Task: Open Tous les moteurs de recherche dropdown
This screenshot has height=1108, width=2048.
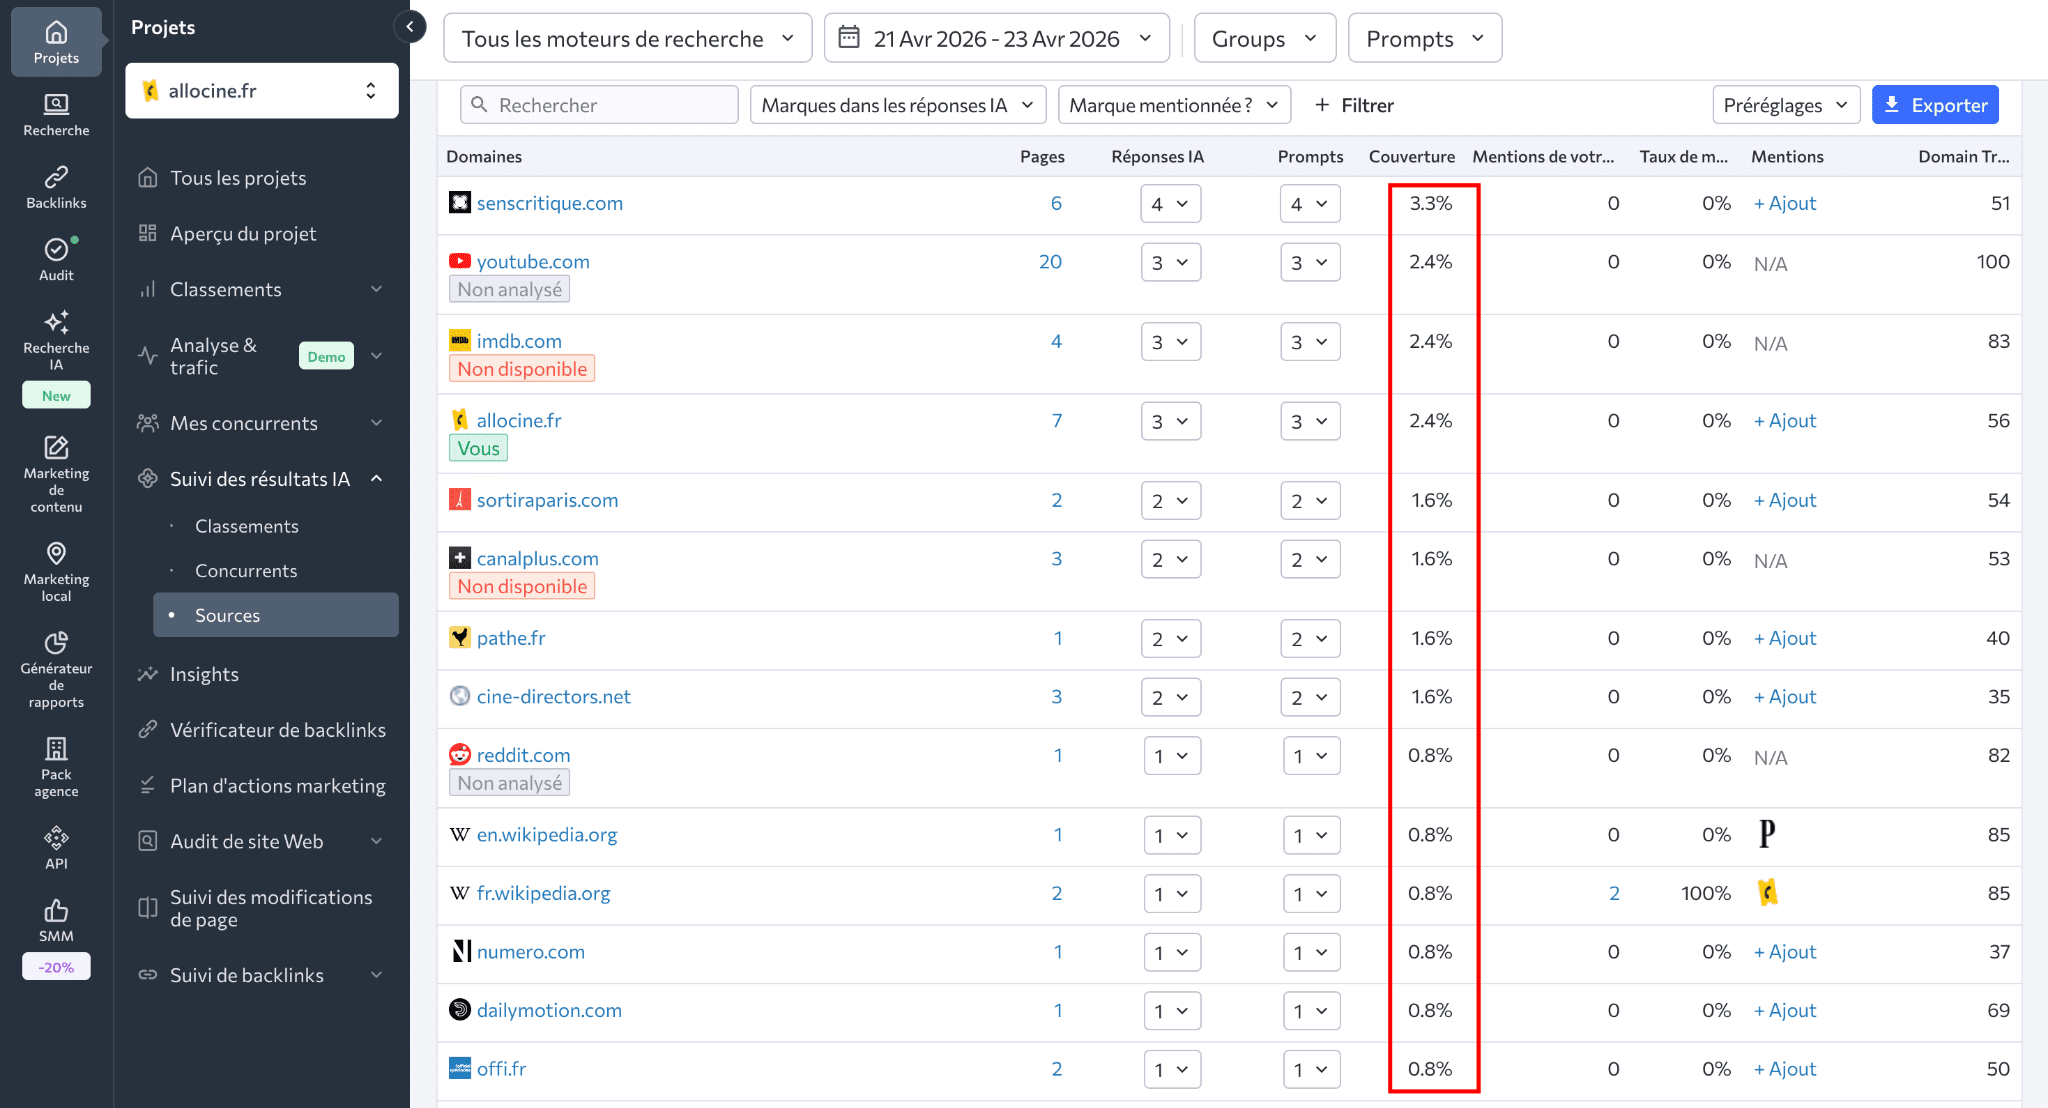Action: click(x=627, y=38)
